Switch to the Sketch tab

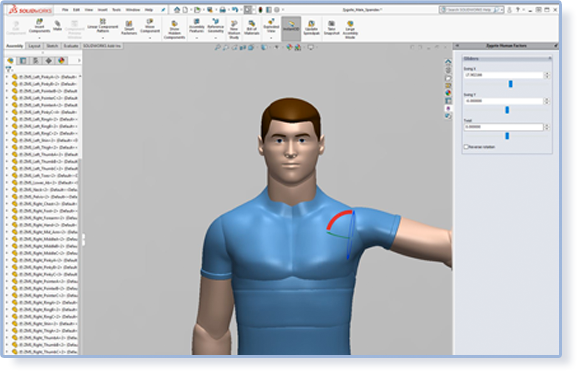pos(52,46)
